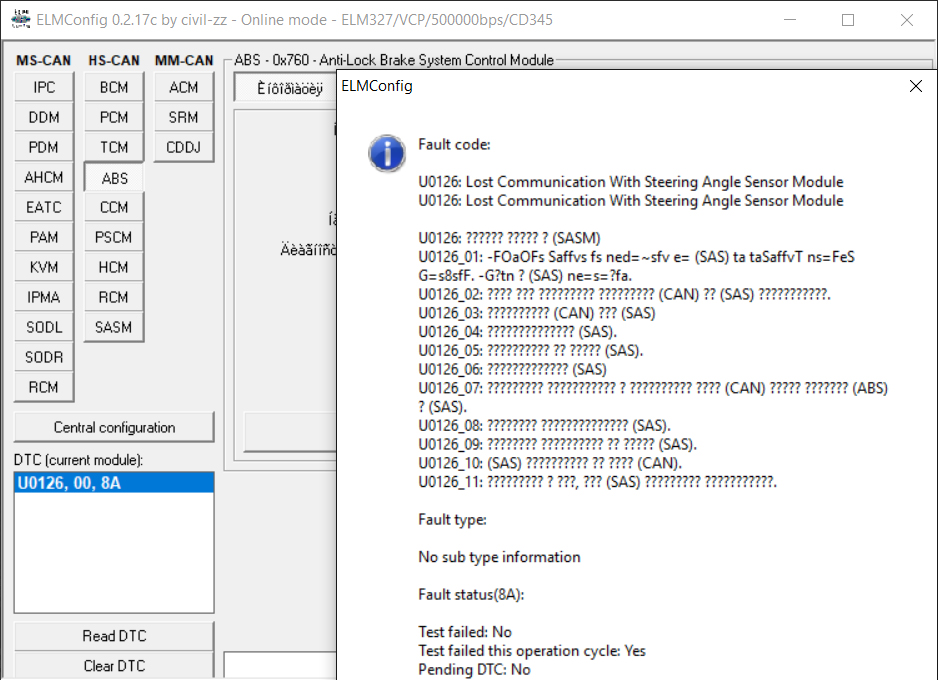Open the SODL module
Viewport: 938px width, 680px height.
pos(44,328)
